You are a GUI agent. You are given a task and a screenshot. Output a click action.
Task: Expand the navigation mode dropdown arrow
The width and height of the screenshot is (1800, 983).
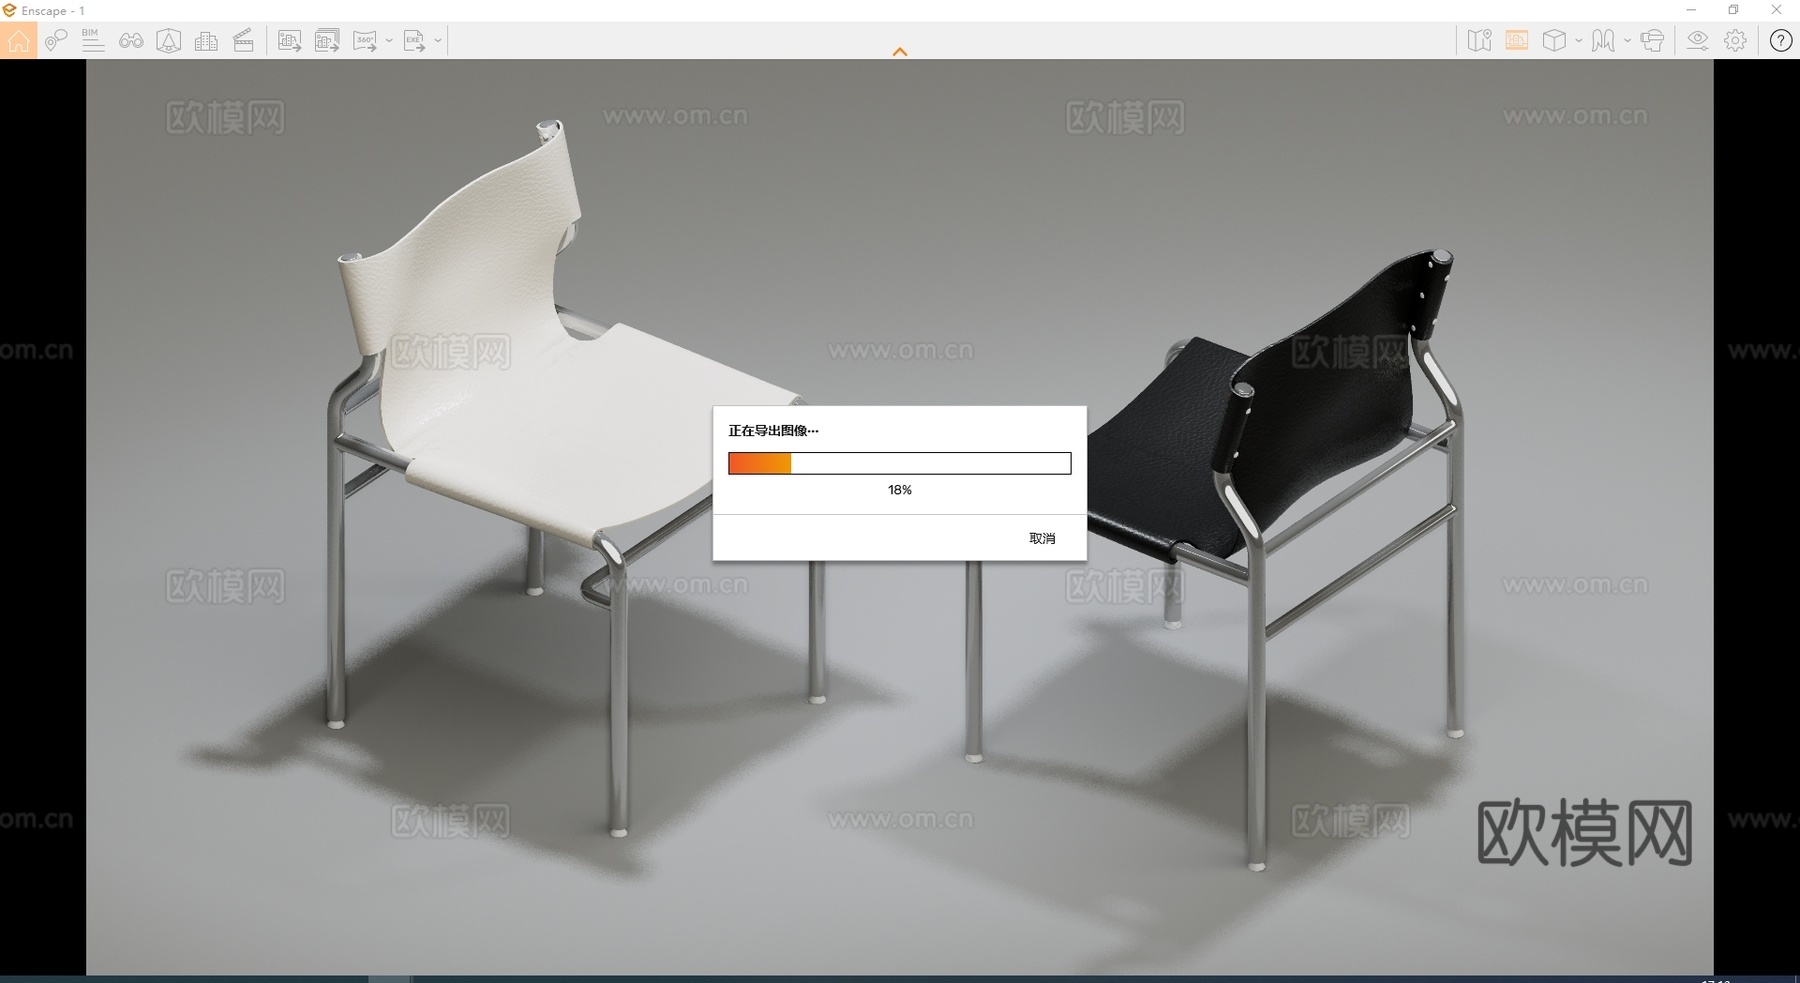(x=1628, y=41)
